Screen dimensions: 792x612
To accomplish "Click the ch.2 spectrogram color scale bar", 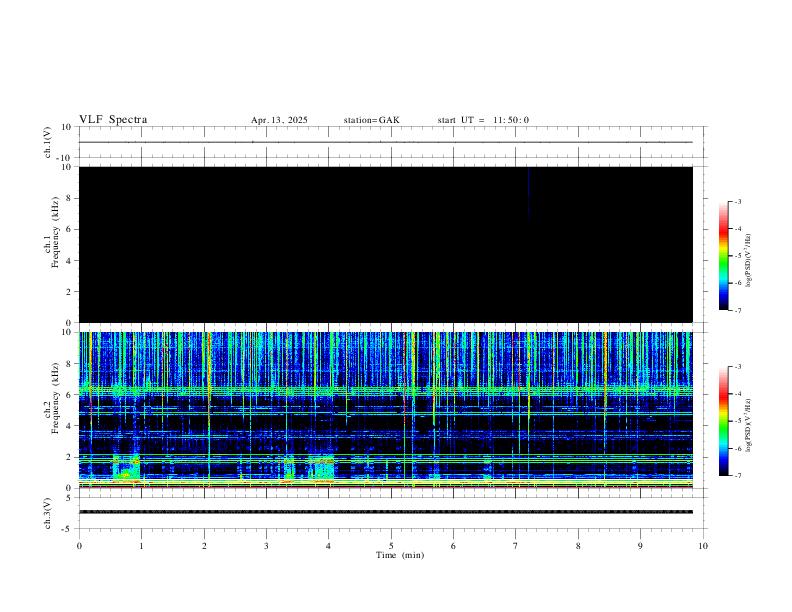I will pos(724,421).
